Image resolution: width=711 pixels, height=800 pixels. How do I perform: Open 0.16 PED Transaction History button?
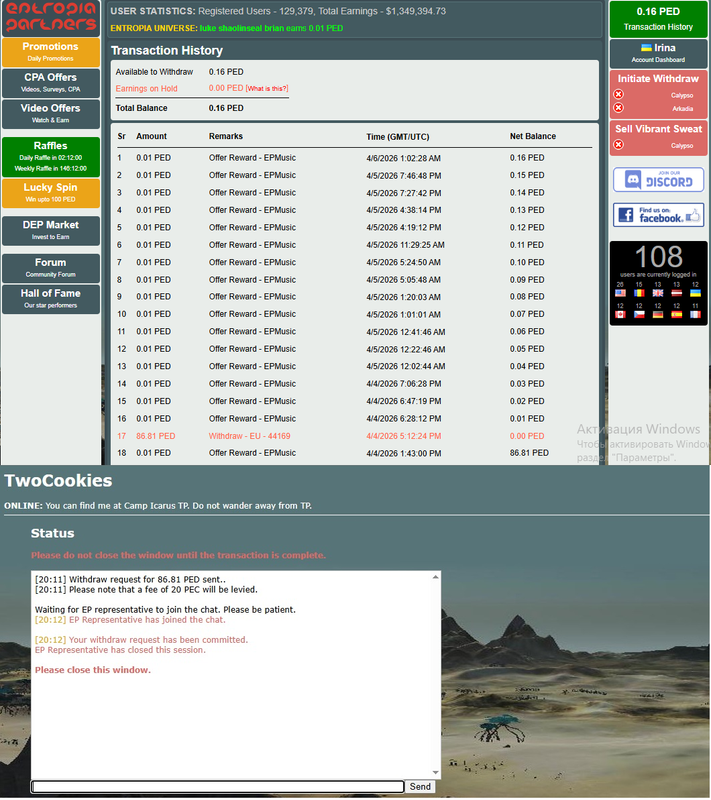658,19
